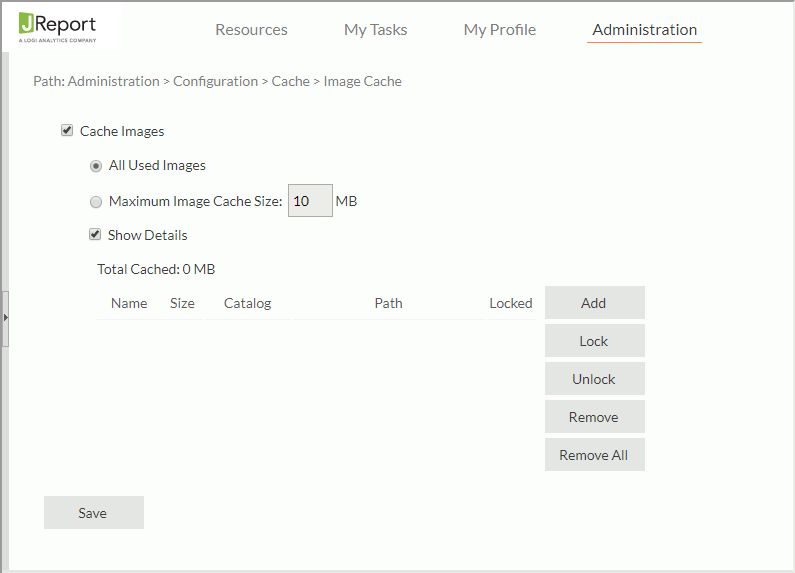Click the Lock button
The height and width of the screenshot is (573, 795).
pyautogui.click(x=595, y=341)
